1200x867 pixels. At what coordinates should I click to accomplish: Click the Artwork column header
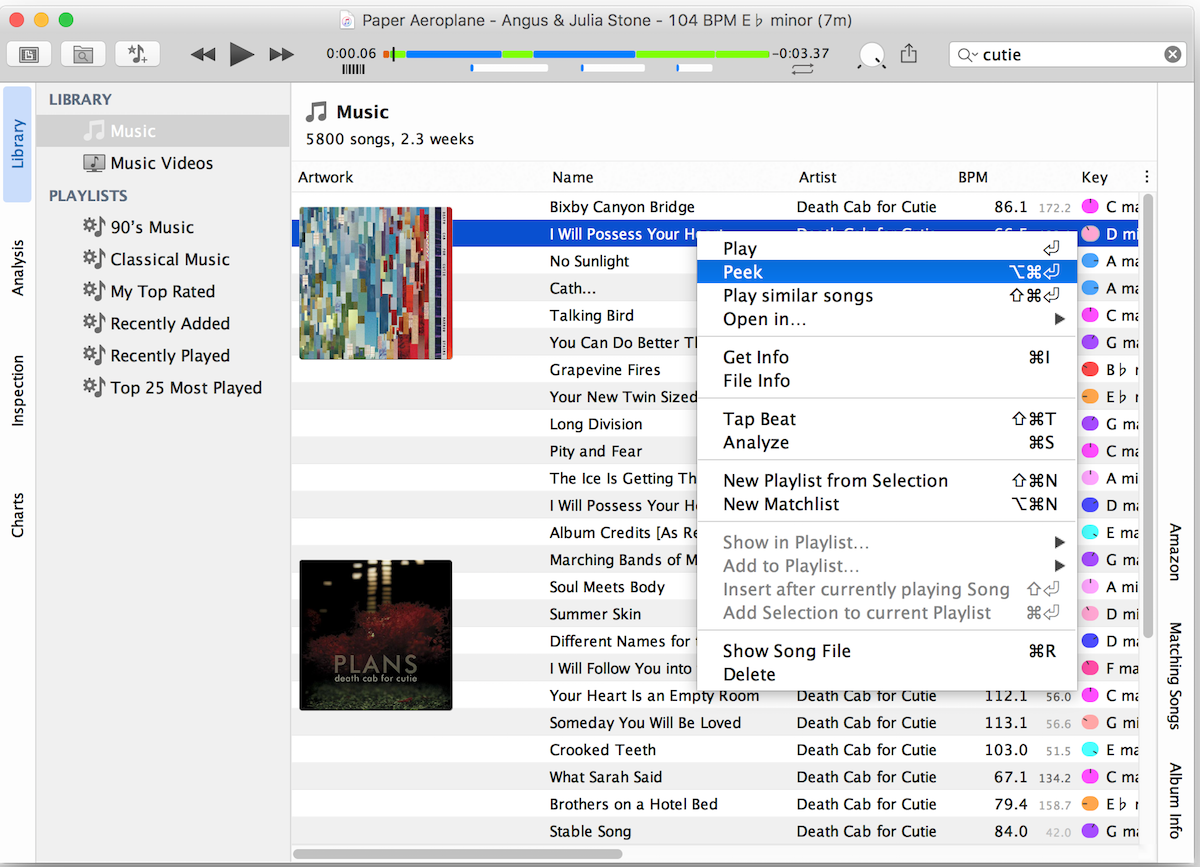tap(326, 177)
